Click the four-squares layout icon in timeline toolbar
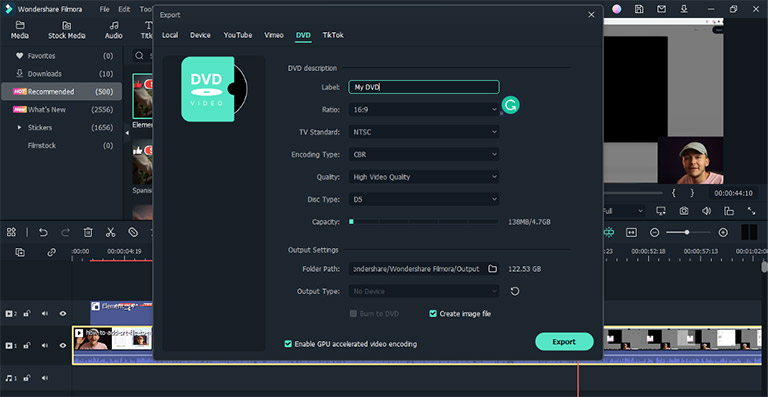This screenshot has width=768, height=397. [11, 233]
